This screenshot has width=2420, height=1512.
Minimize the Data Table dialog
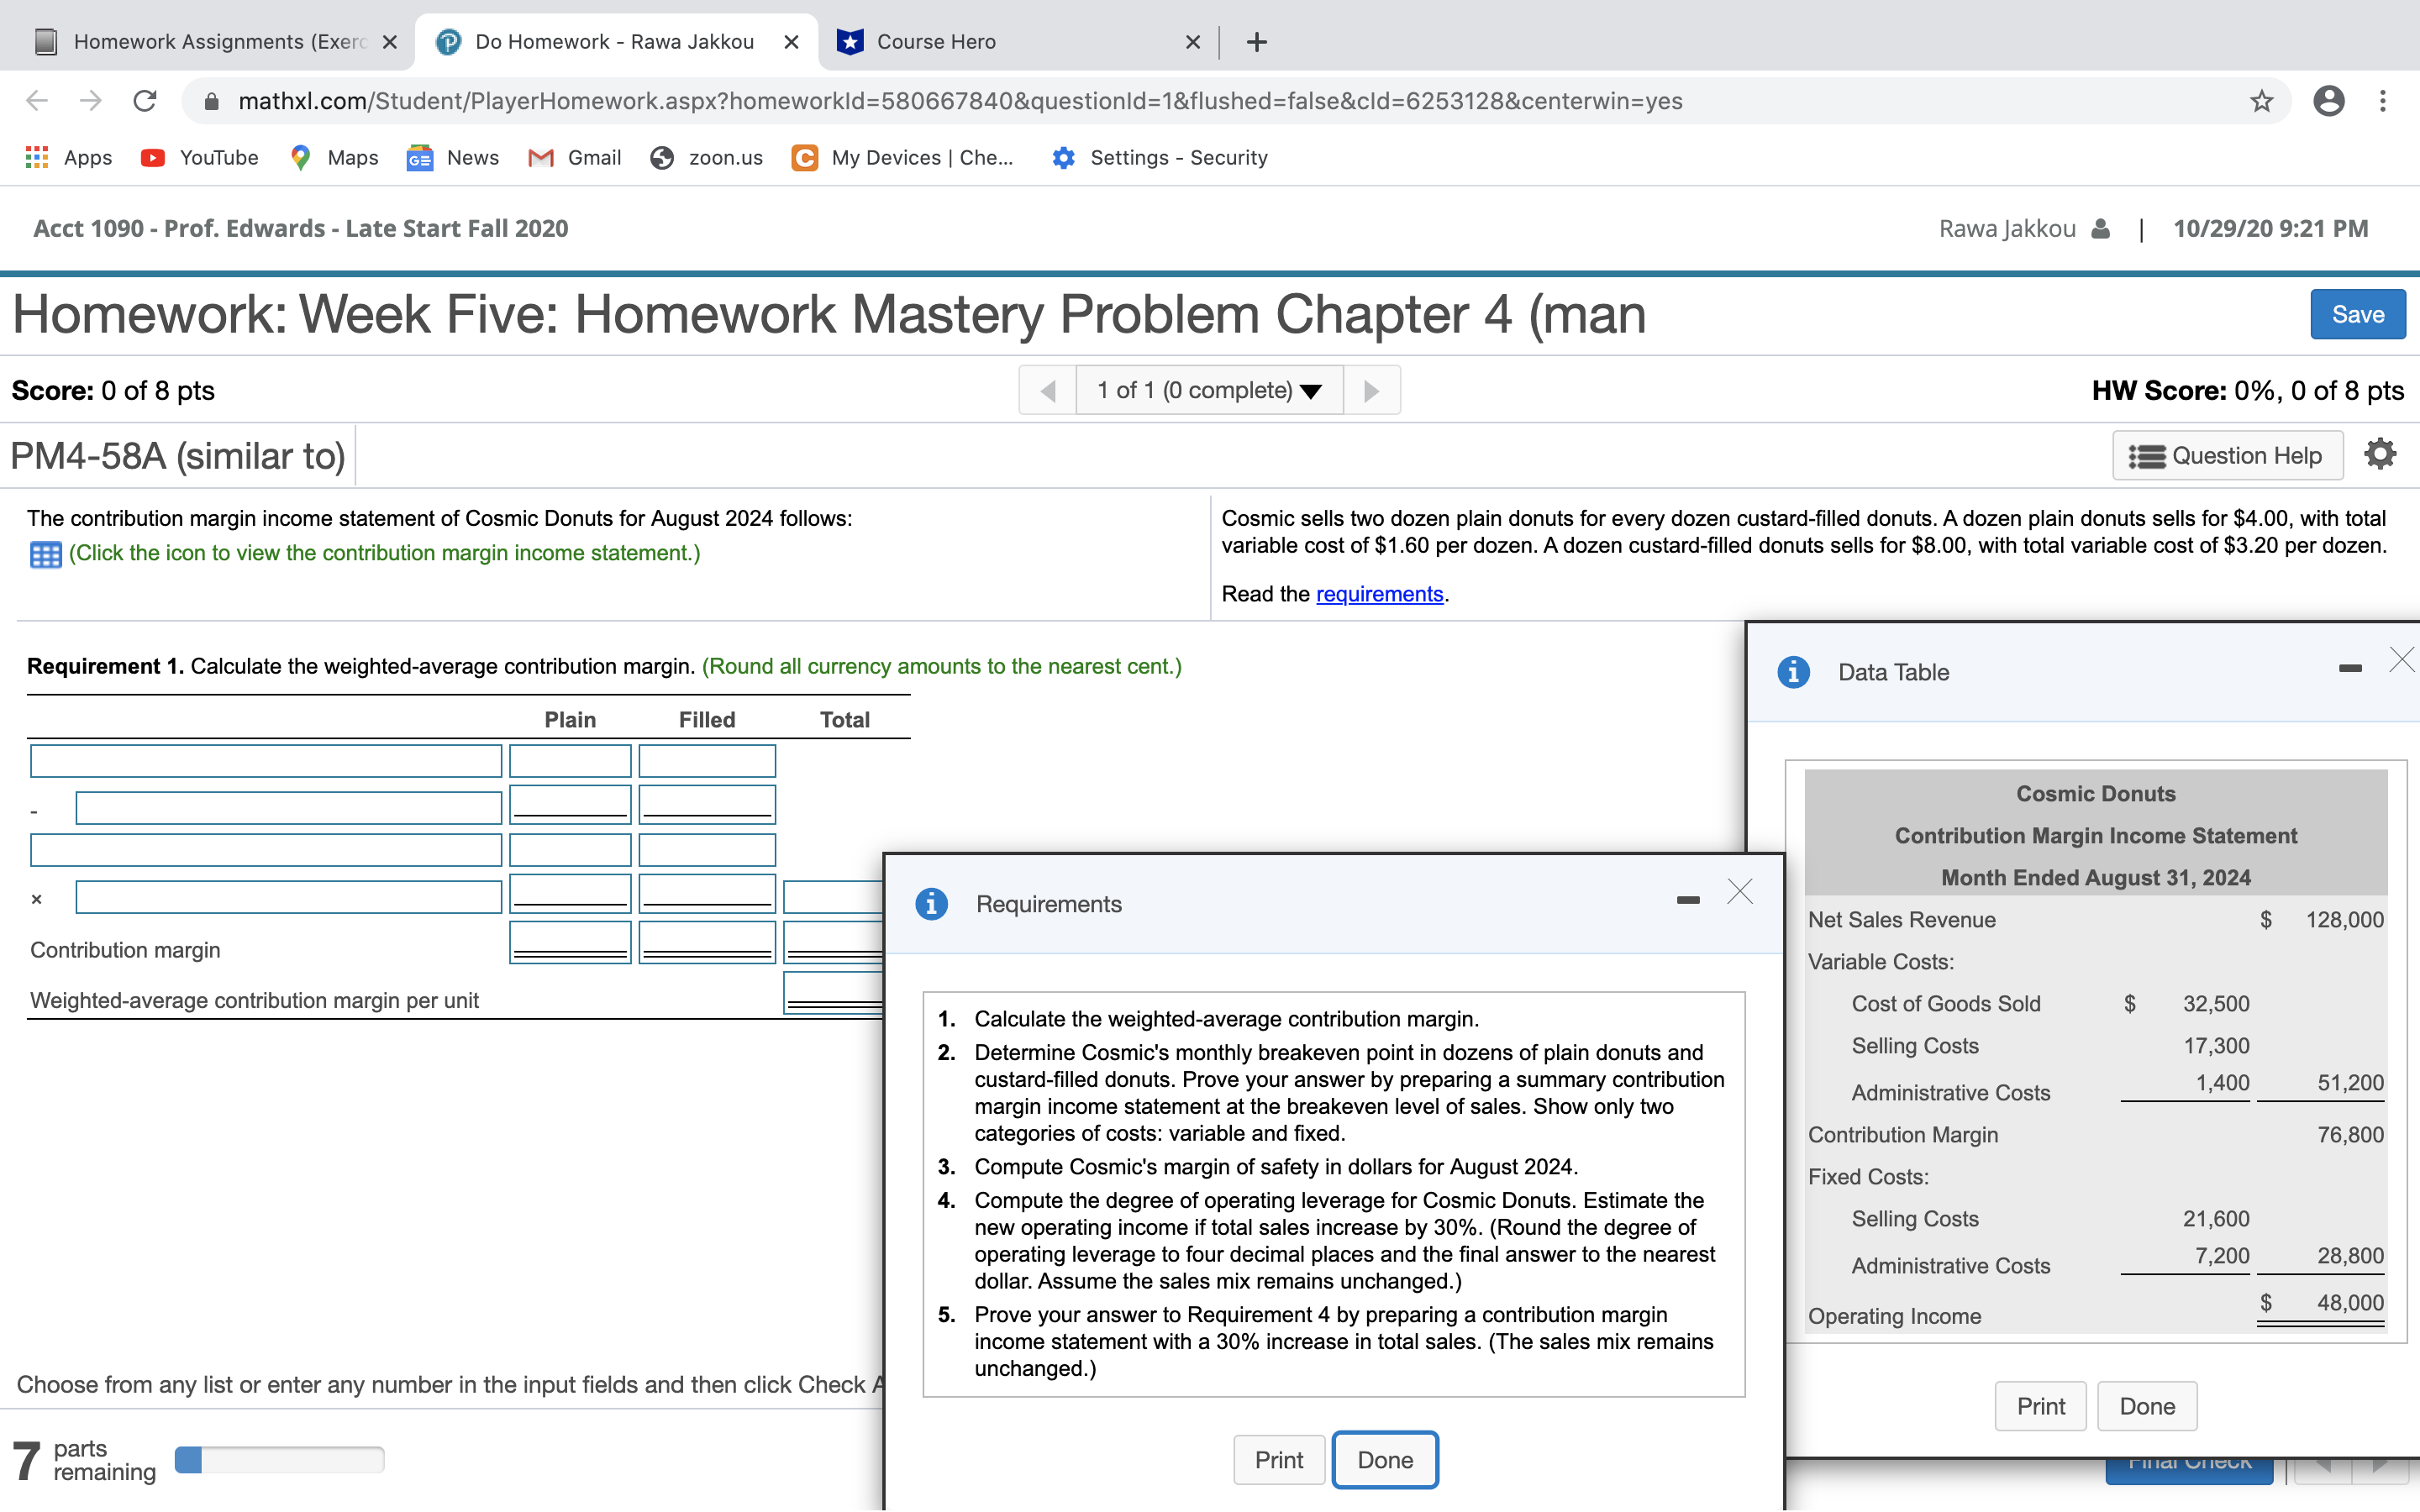point(2349,668)
